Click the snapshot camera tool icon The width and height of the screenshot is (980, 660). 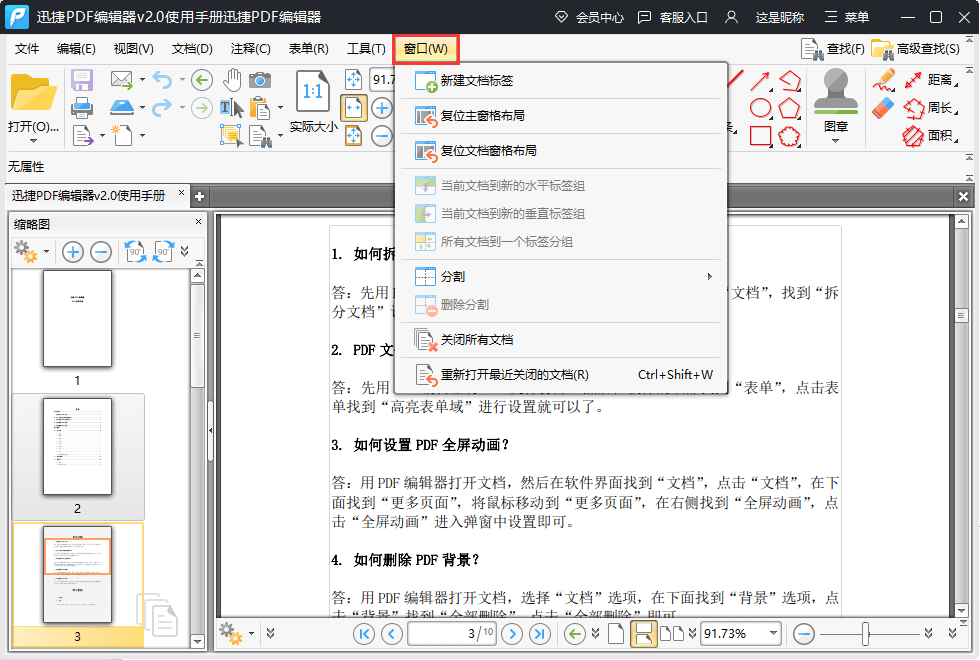point(260,80)
